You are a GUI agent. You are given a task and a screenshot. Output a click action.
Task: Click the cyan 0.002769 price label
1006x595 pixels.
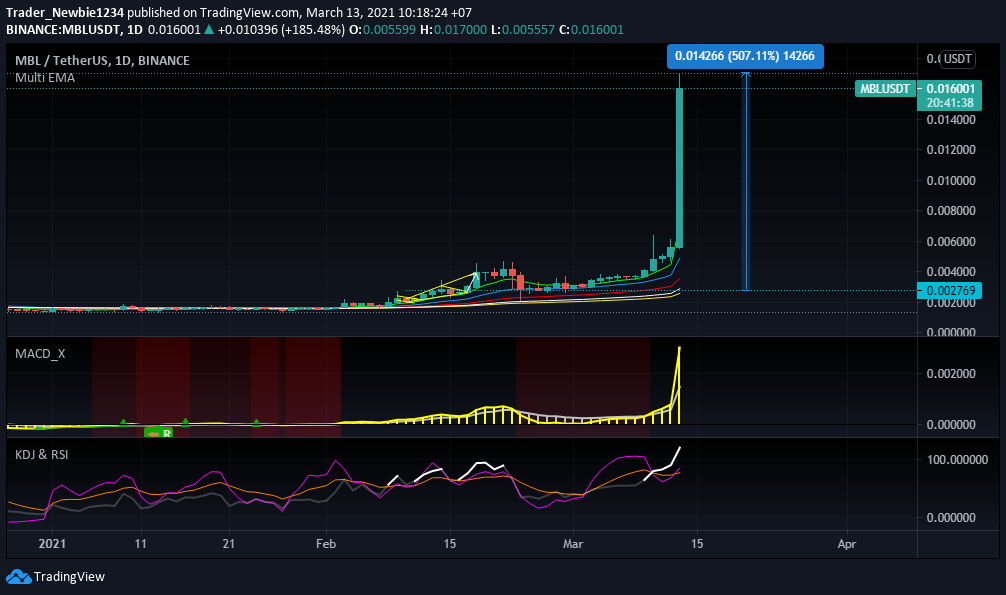click(x=950, y=291)
